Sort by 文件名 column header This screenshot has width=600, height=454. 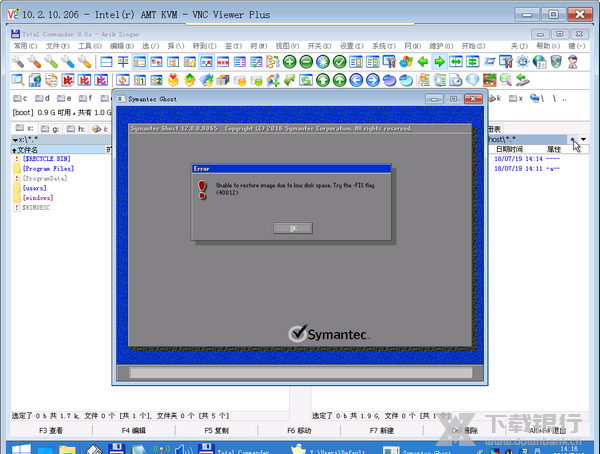pos(58,150)
